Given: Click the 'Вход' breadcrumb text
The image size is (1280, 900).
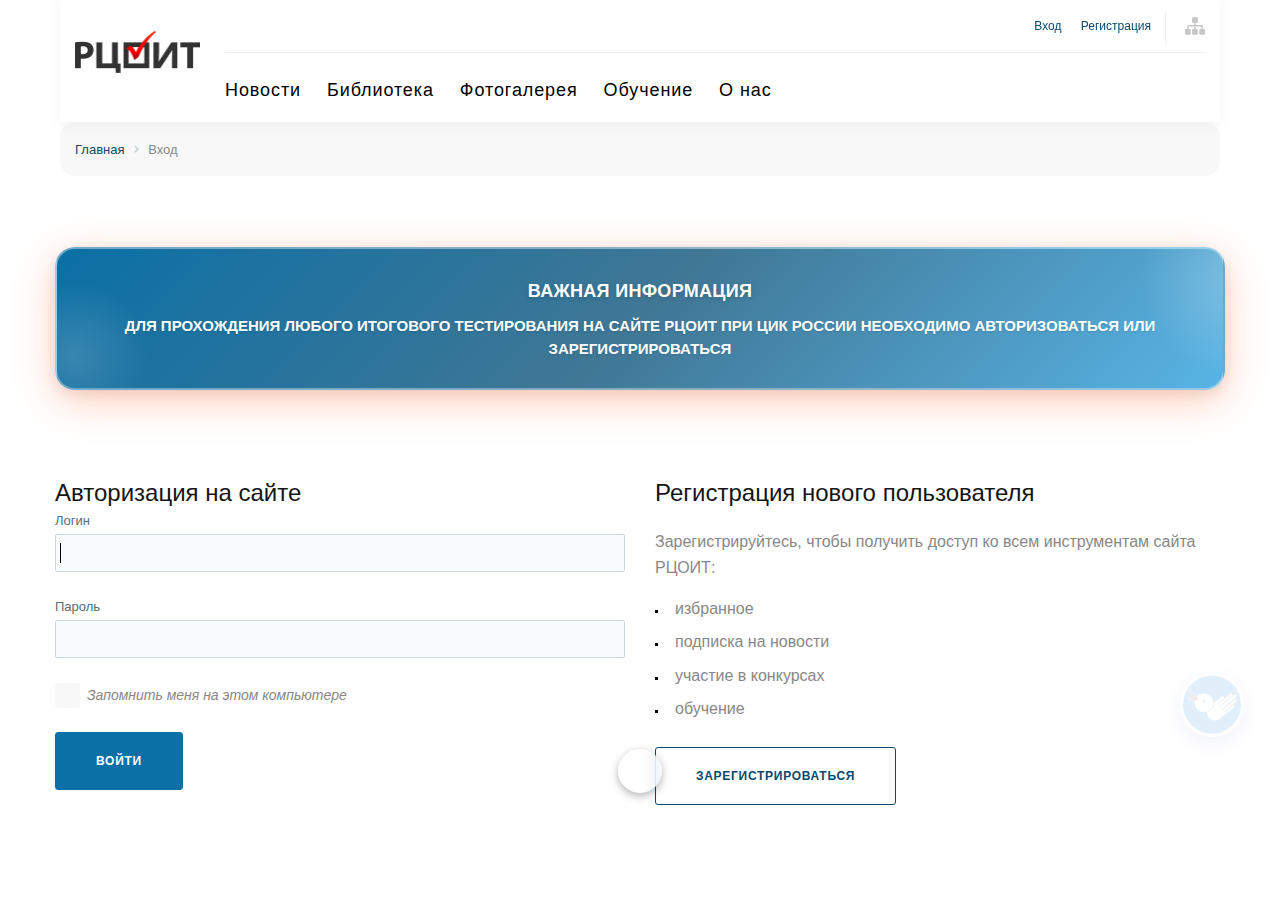Looking at the screenshot, I should click(163, 150).
